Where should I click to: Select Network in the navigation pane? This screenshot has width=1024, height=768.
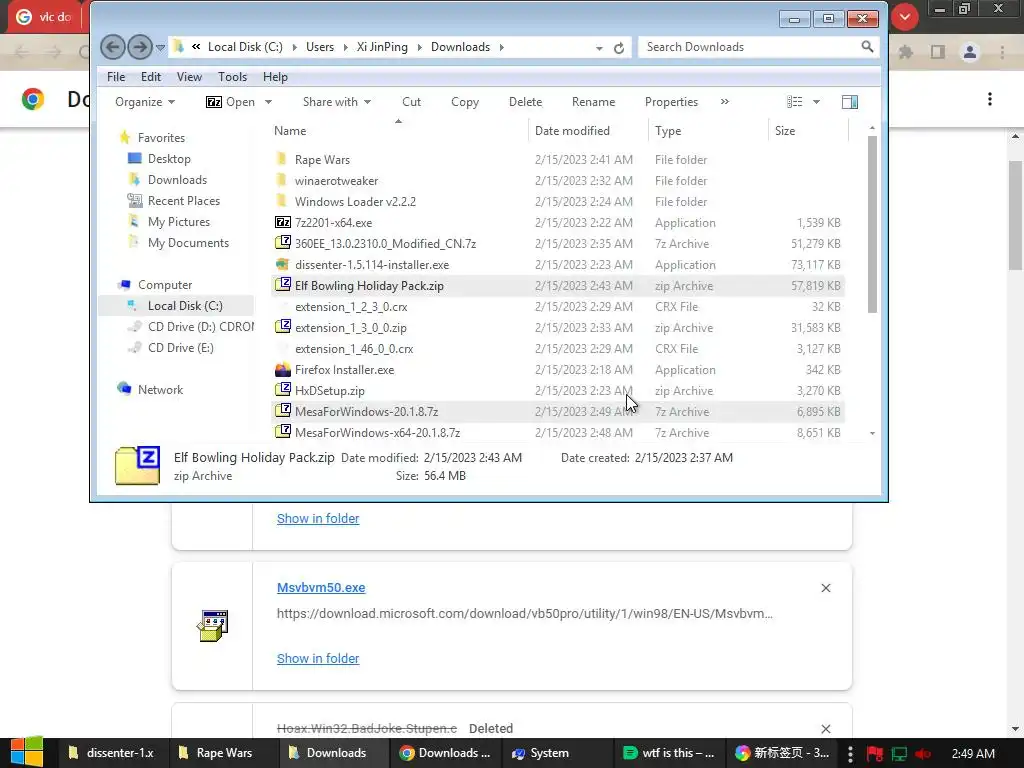tap(160, 390)
